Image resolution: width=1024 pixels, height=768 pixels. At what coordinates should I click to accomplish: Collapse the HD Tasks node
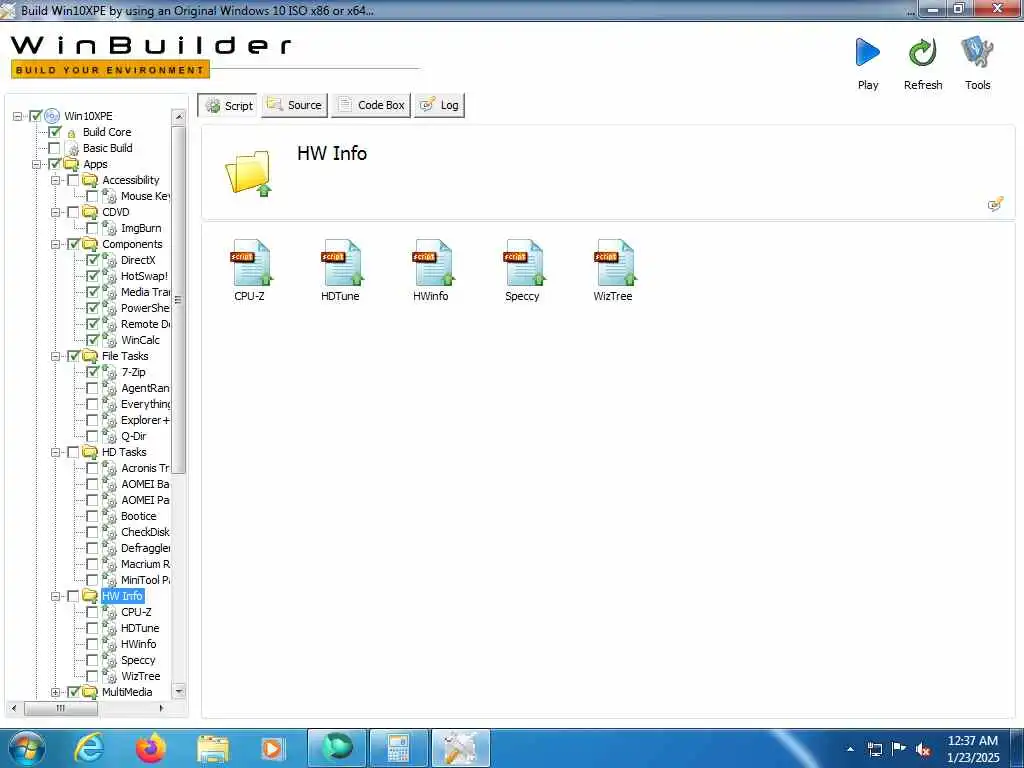click(56, 453)
